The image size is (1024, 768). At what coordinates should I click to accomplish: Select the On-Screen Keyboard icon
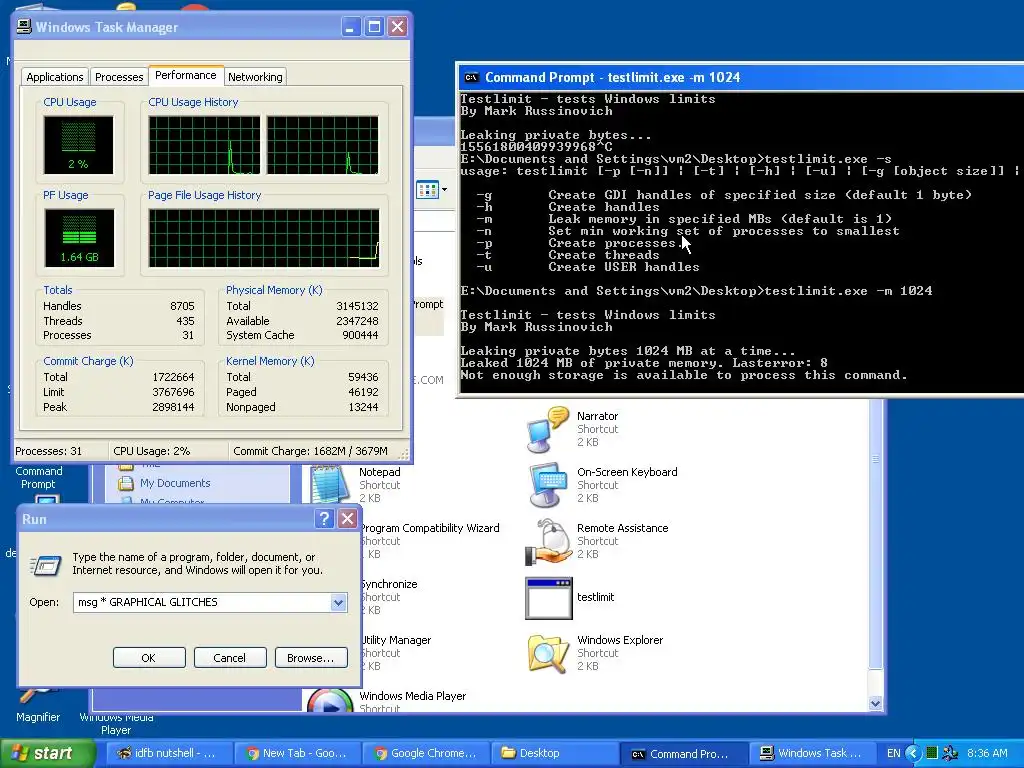click(x=547, y=485)
